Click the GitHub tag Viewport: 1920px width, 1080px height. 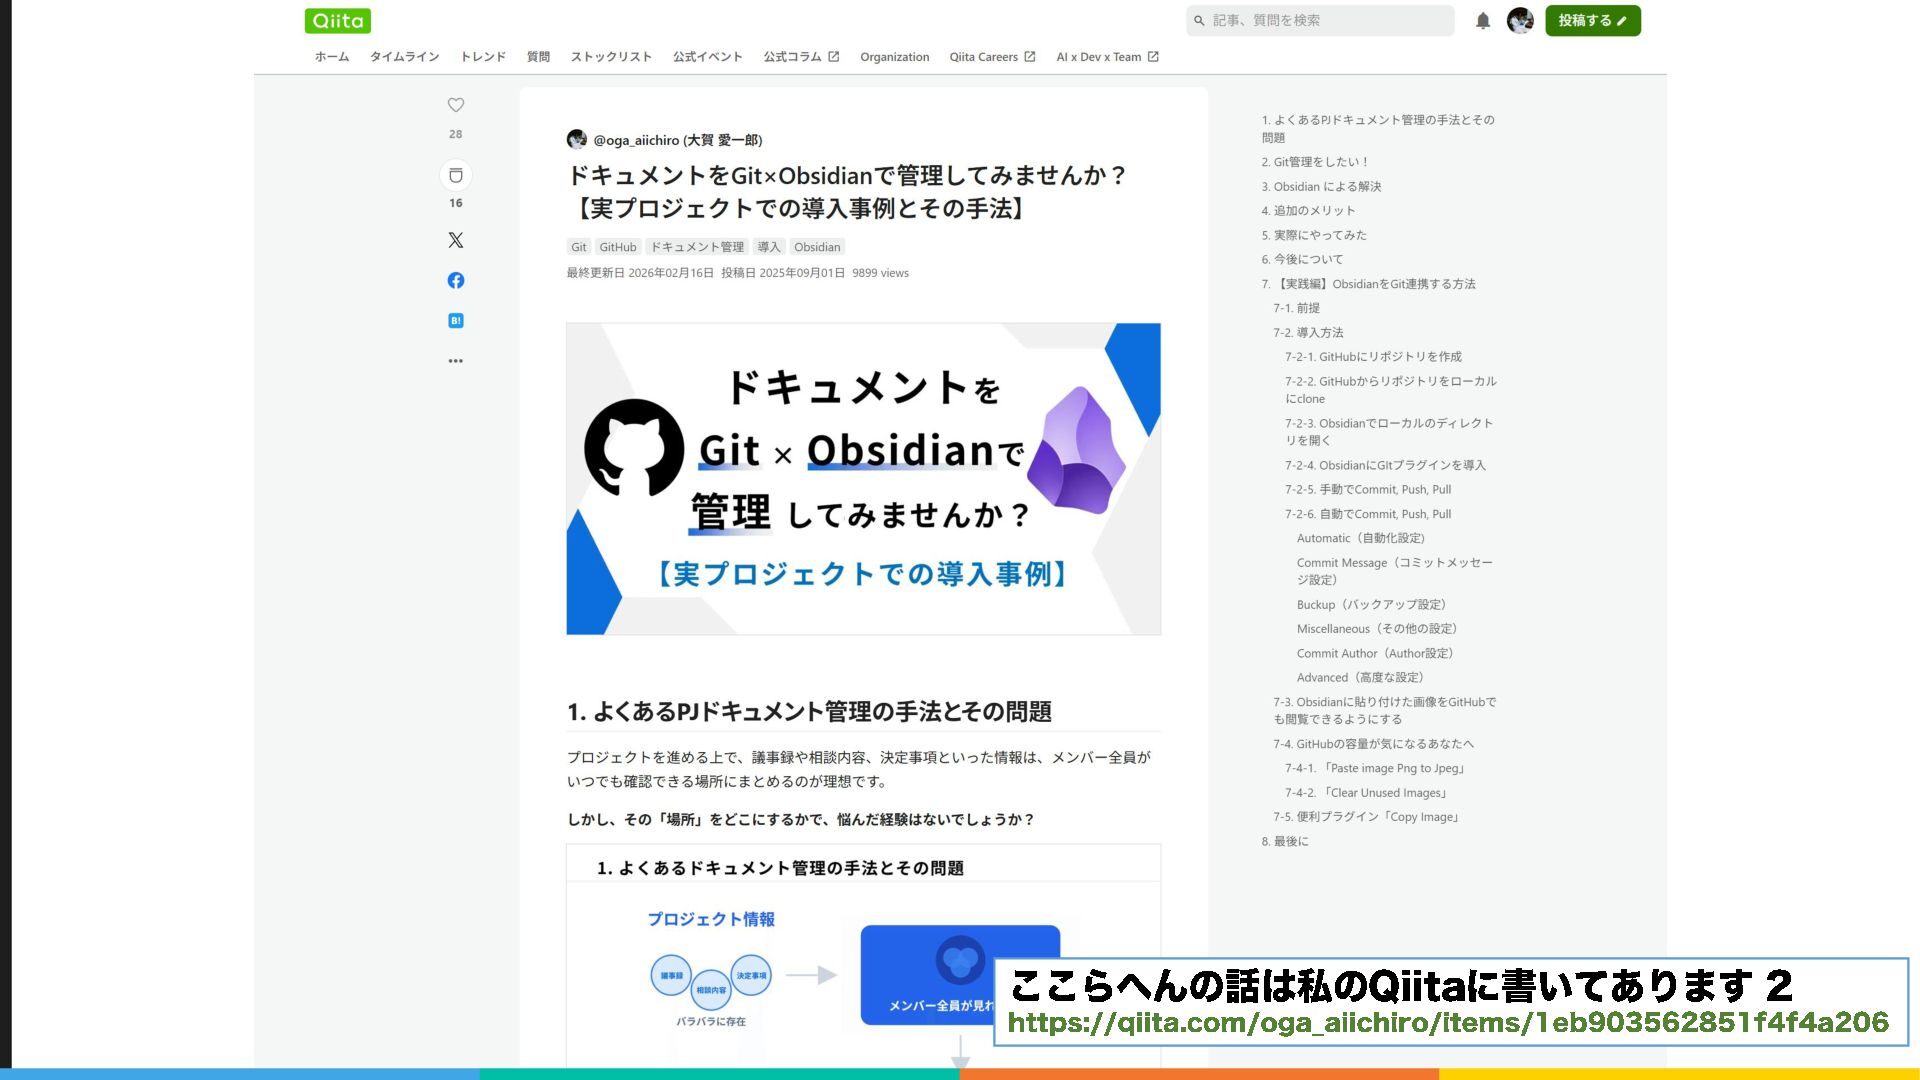[x=617, y=247]
